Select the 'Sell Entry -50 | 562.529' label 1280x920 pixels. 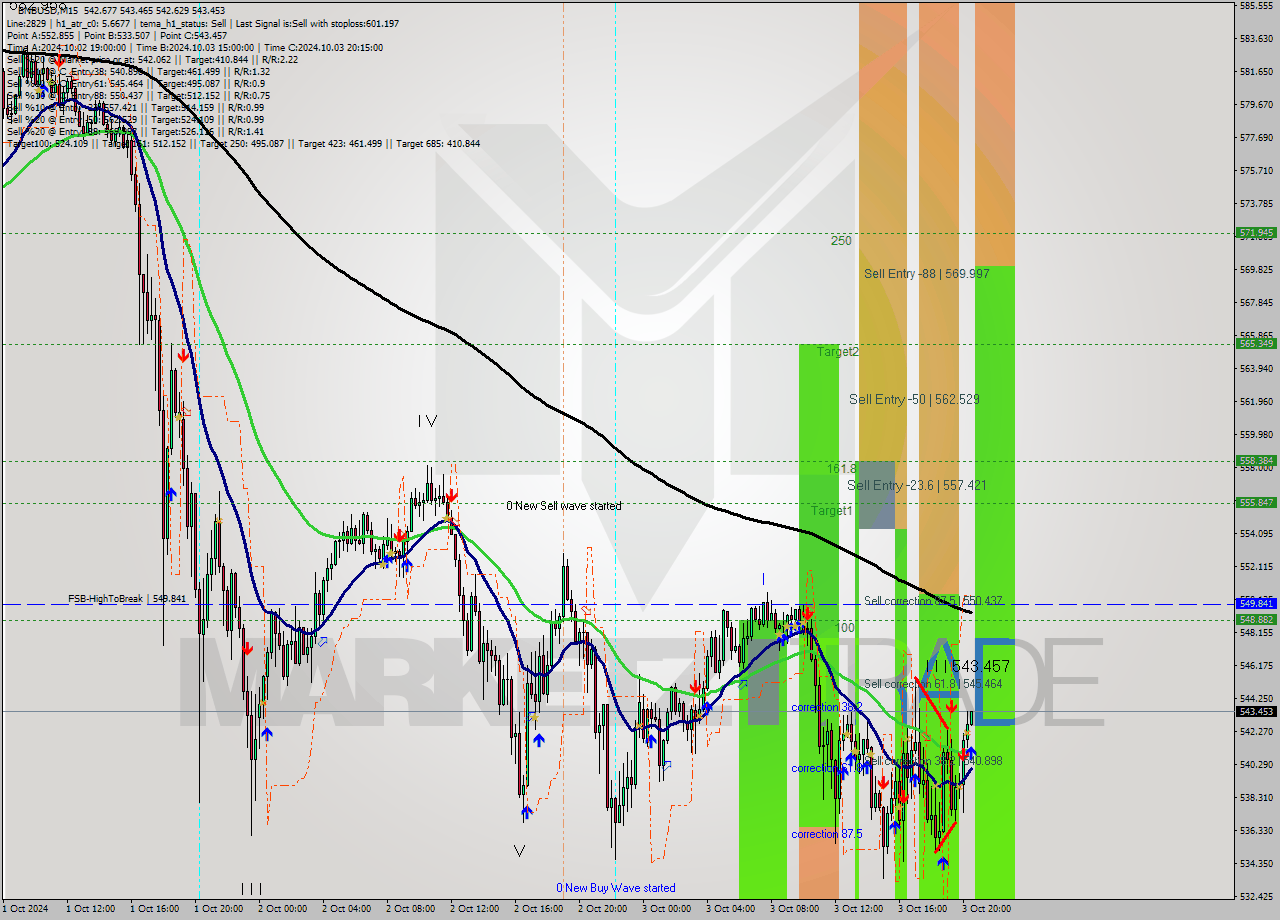click(914, 399)
